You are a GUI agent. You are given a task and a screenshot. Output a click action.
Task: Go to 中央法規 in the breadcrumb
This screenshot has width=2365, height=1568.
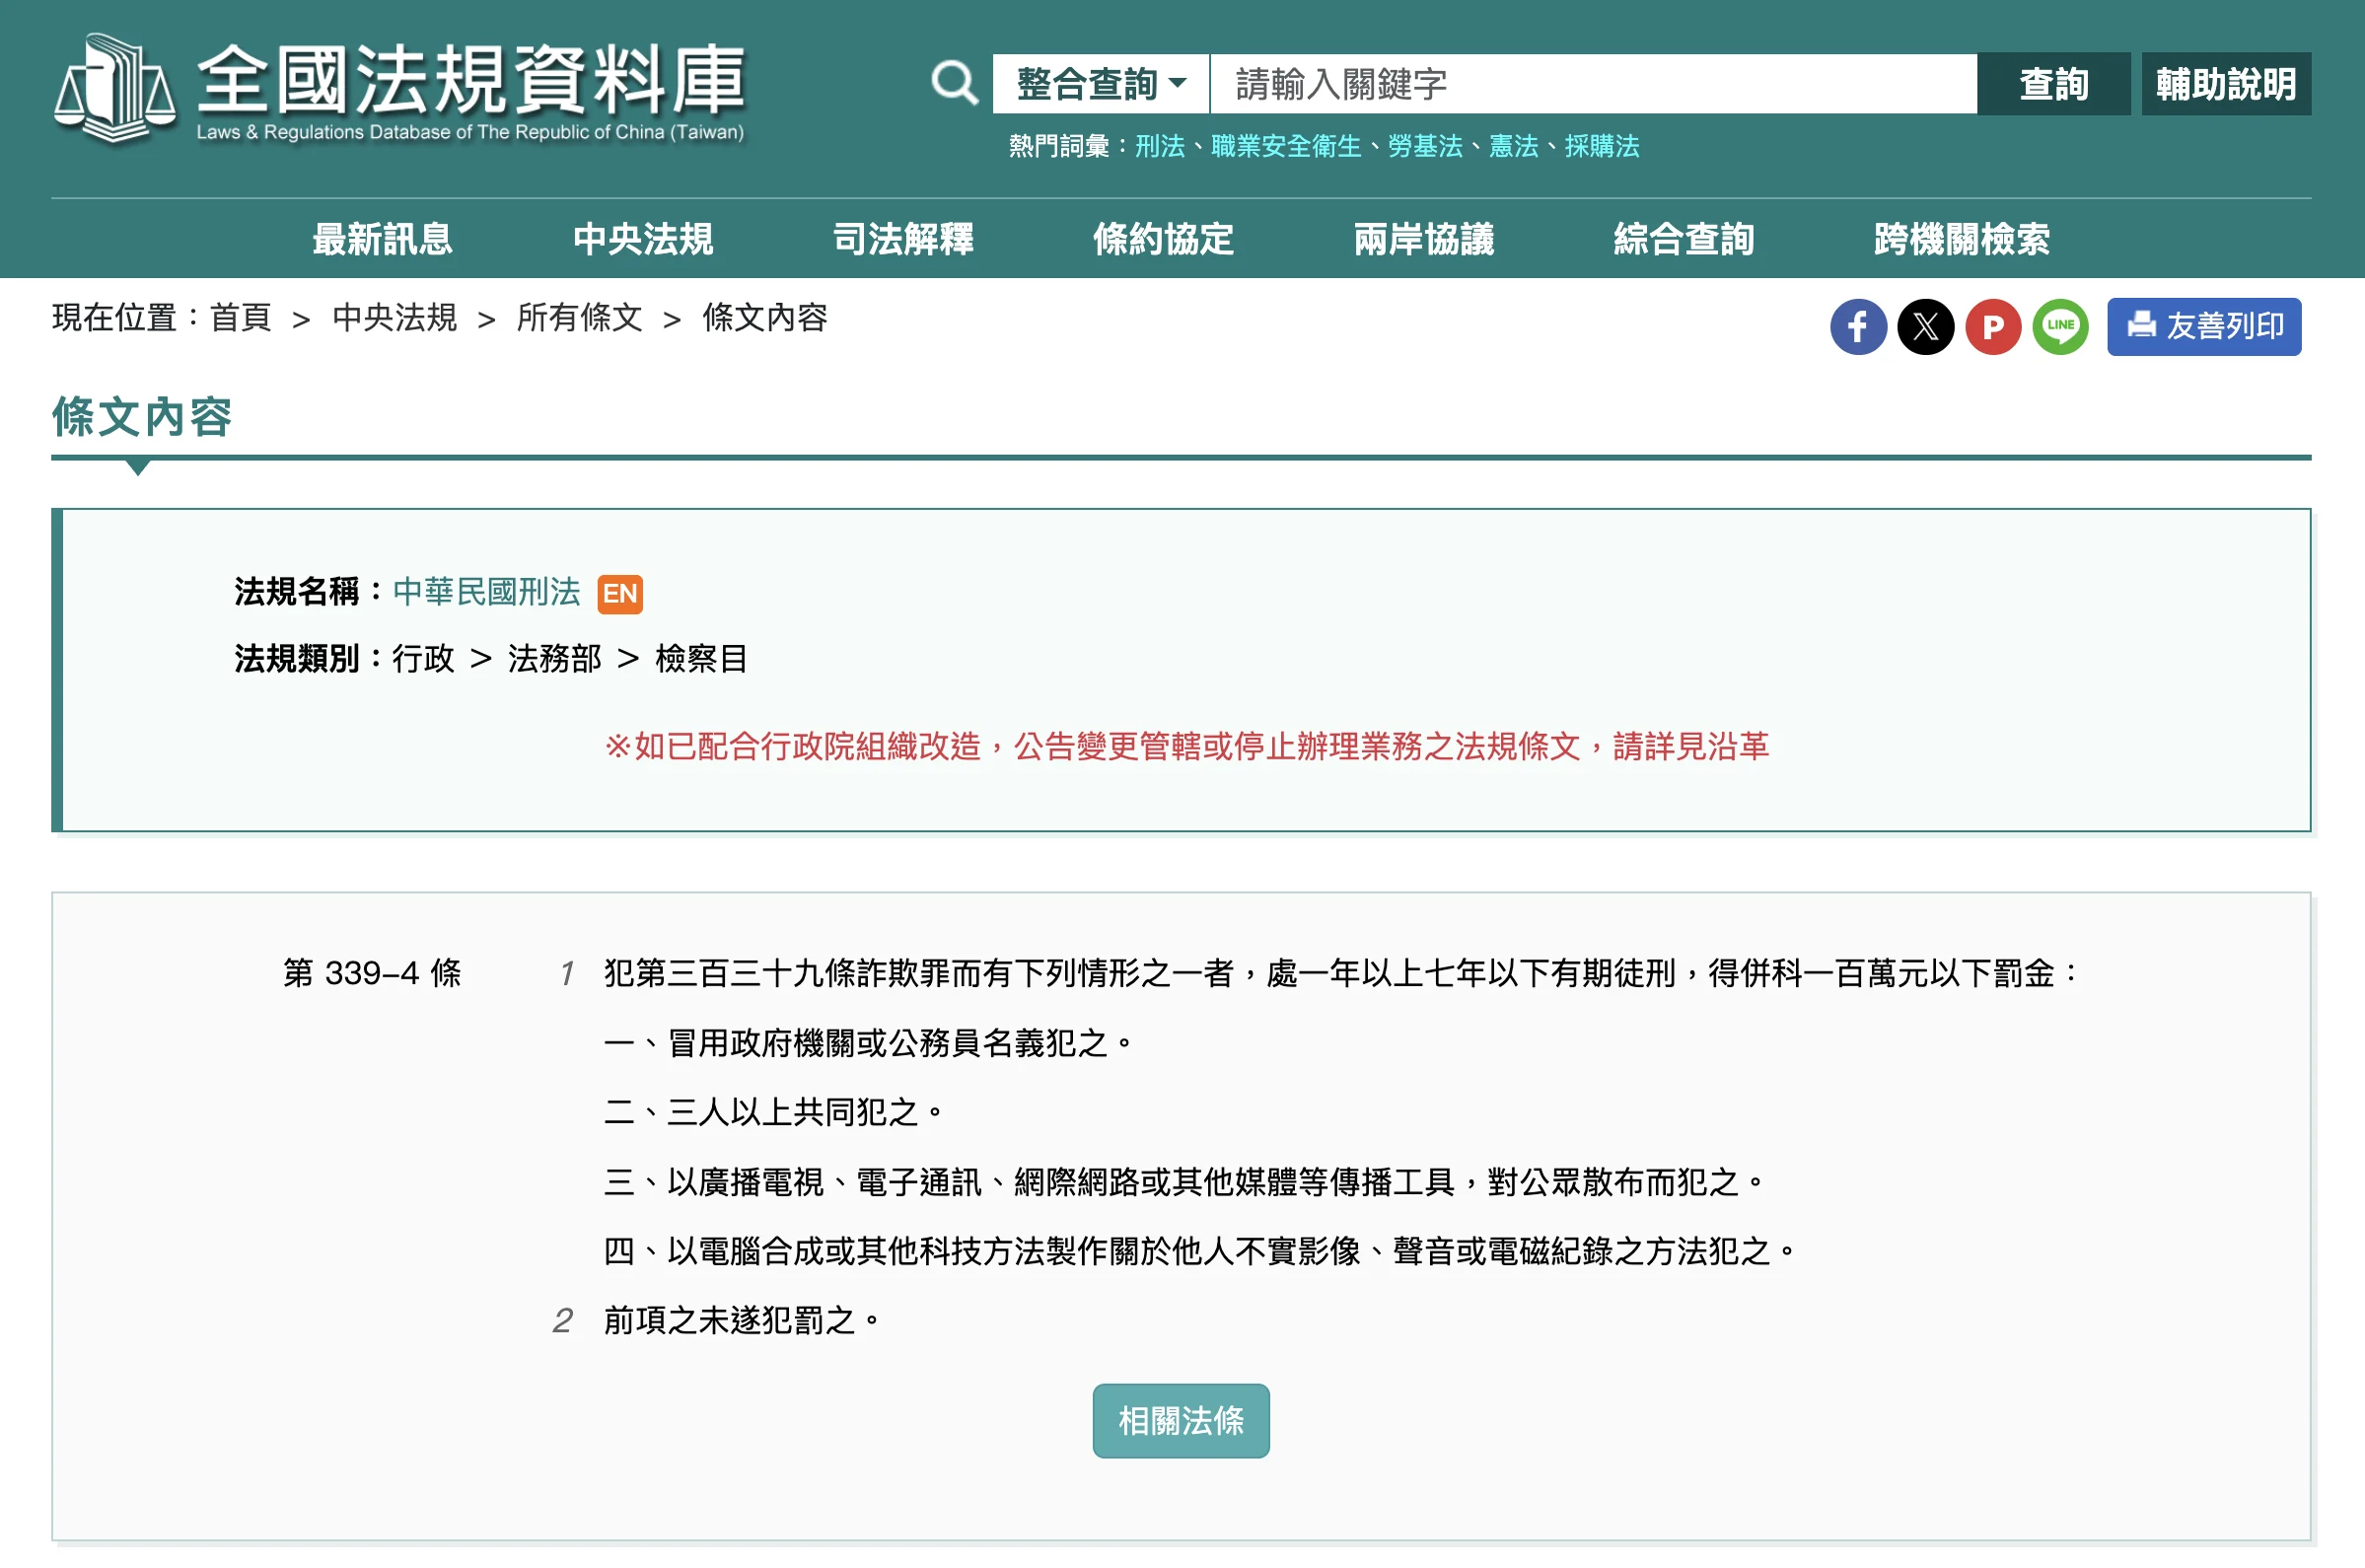pos(394,318)
